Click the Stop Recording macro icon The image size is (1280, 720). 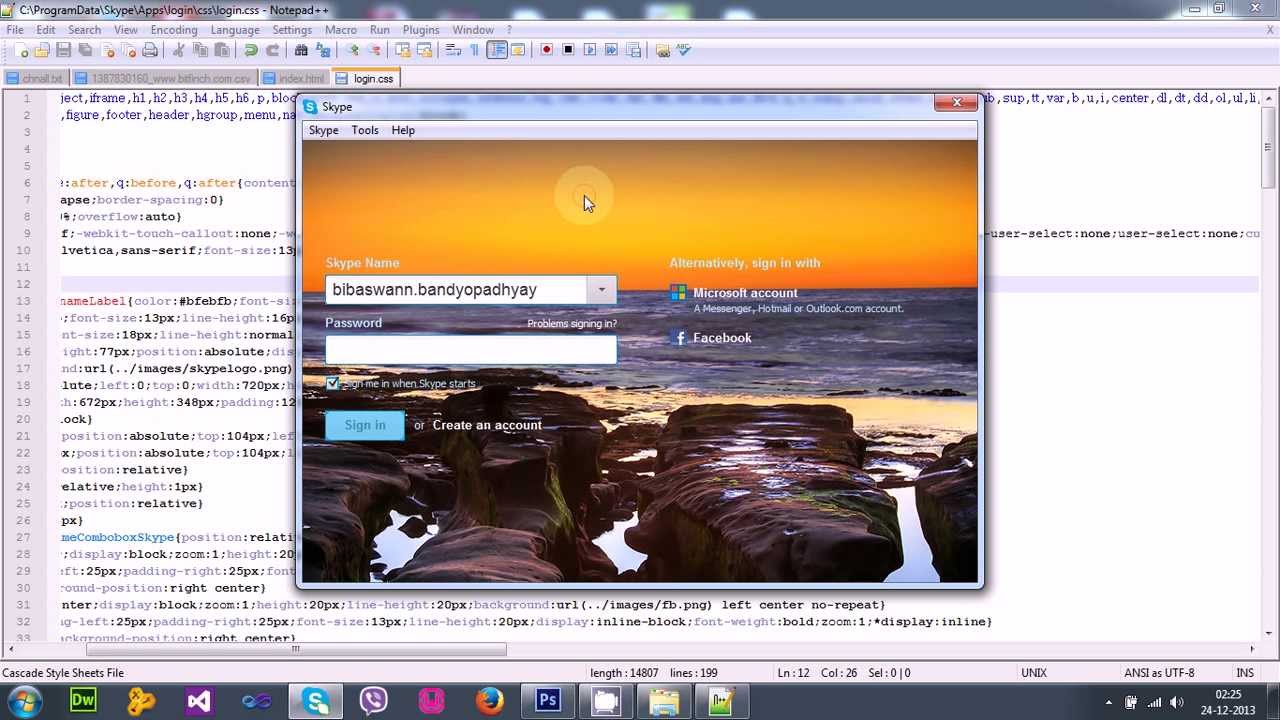[x=568, y=50]
